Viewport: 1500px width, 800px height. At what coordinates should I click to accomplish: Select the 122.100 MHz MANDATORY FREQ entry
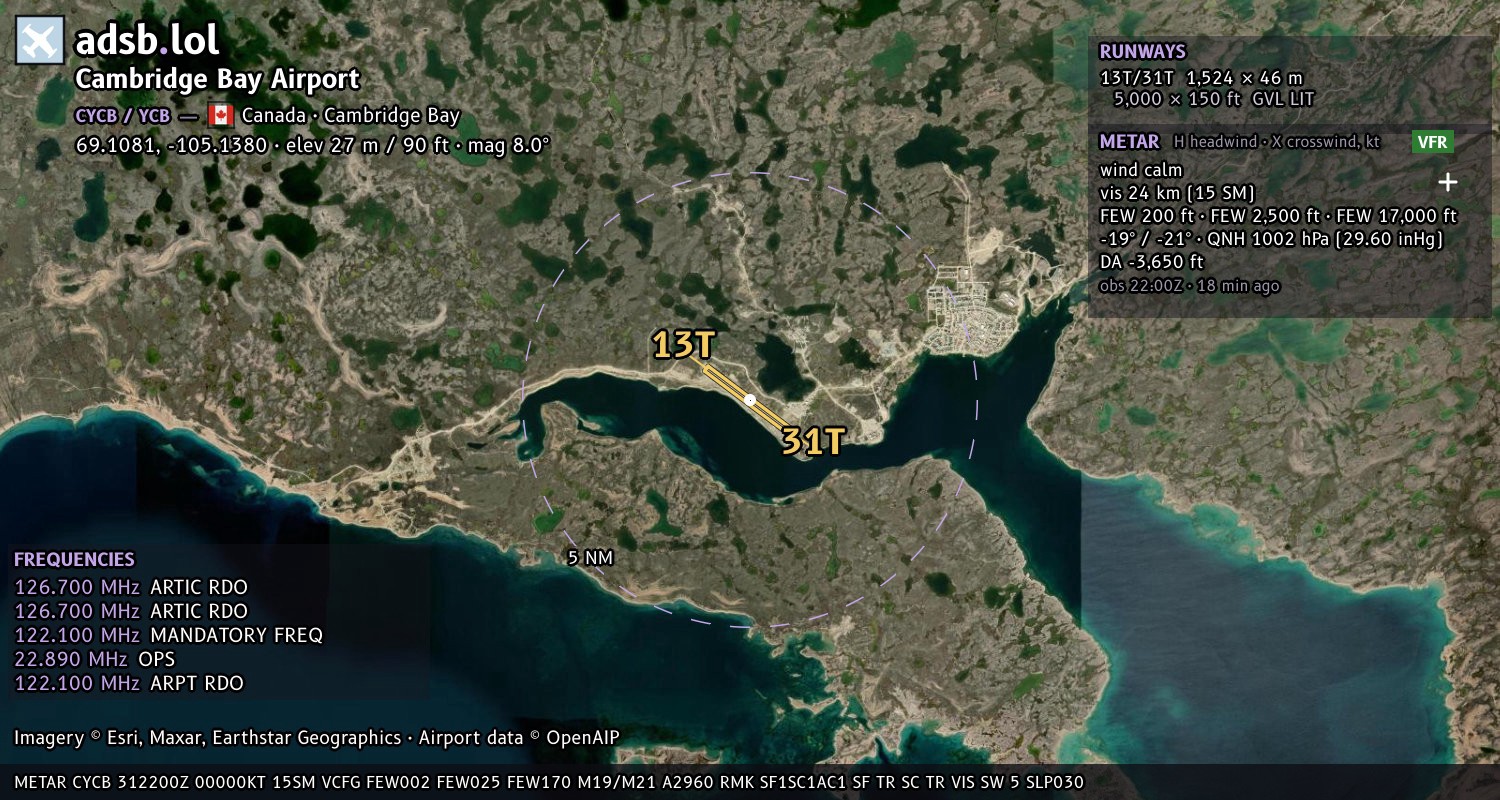pos(168,635)
